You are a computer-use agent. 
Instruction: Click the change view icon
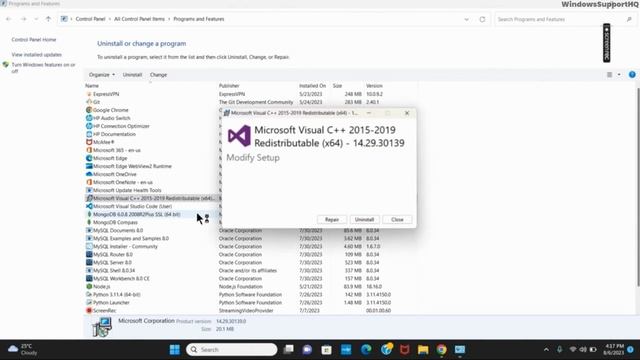tap(609, 75)
